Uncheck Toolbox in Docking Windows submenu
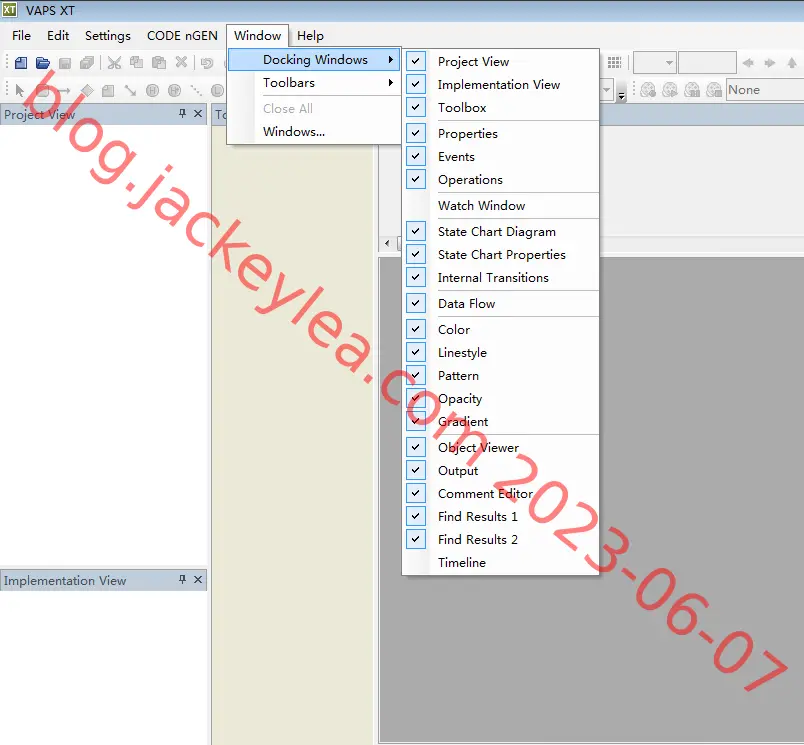This screenshot has width=804, height=745. (416, 107)
